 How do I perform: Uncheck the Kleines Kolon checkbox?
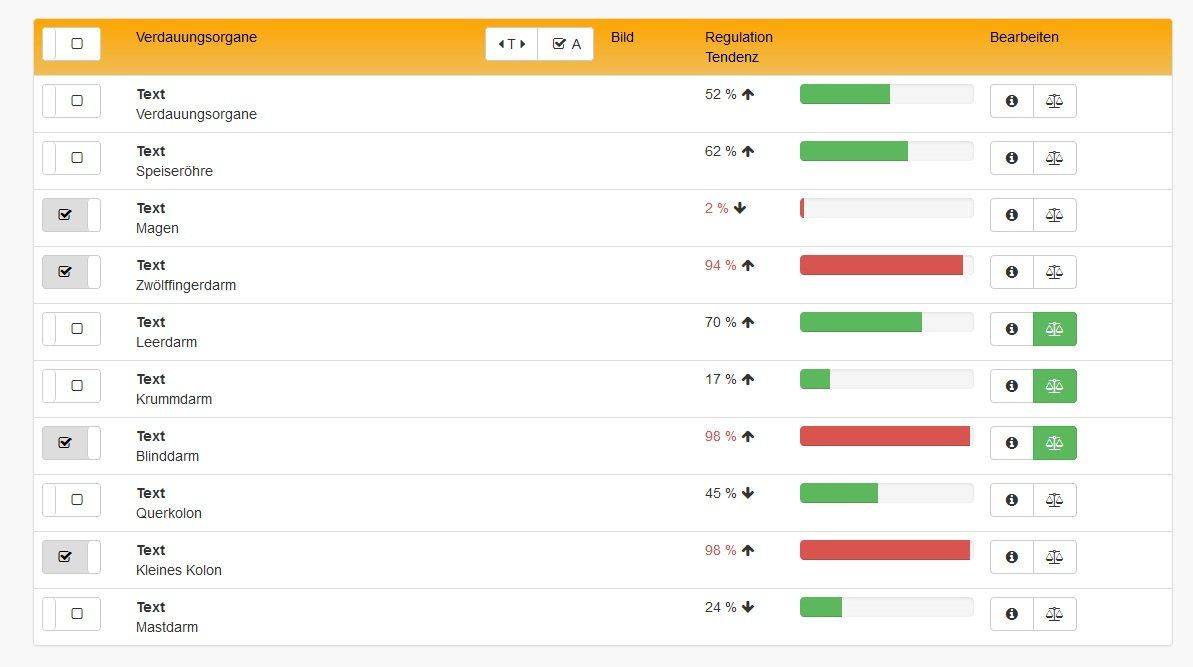pyautogui.click(x=66, y=557)
